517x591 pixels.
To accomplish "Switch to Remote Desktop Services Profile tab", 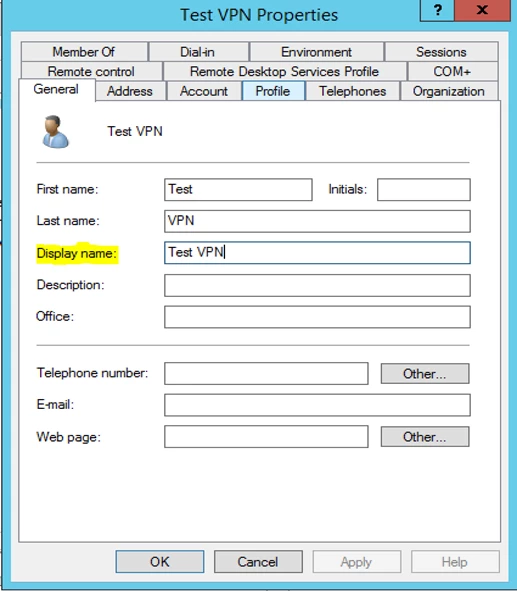I will [284, 71].
